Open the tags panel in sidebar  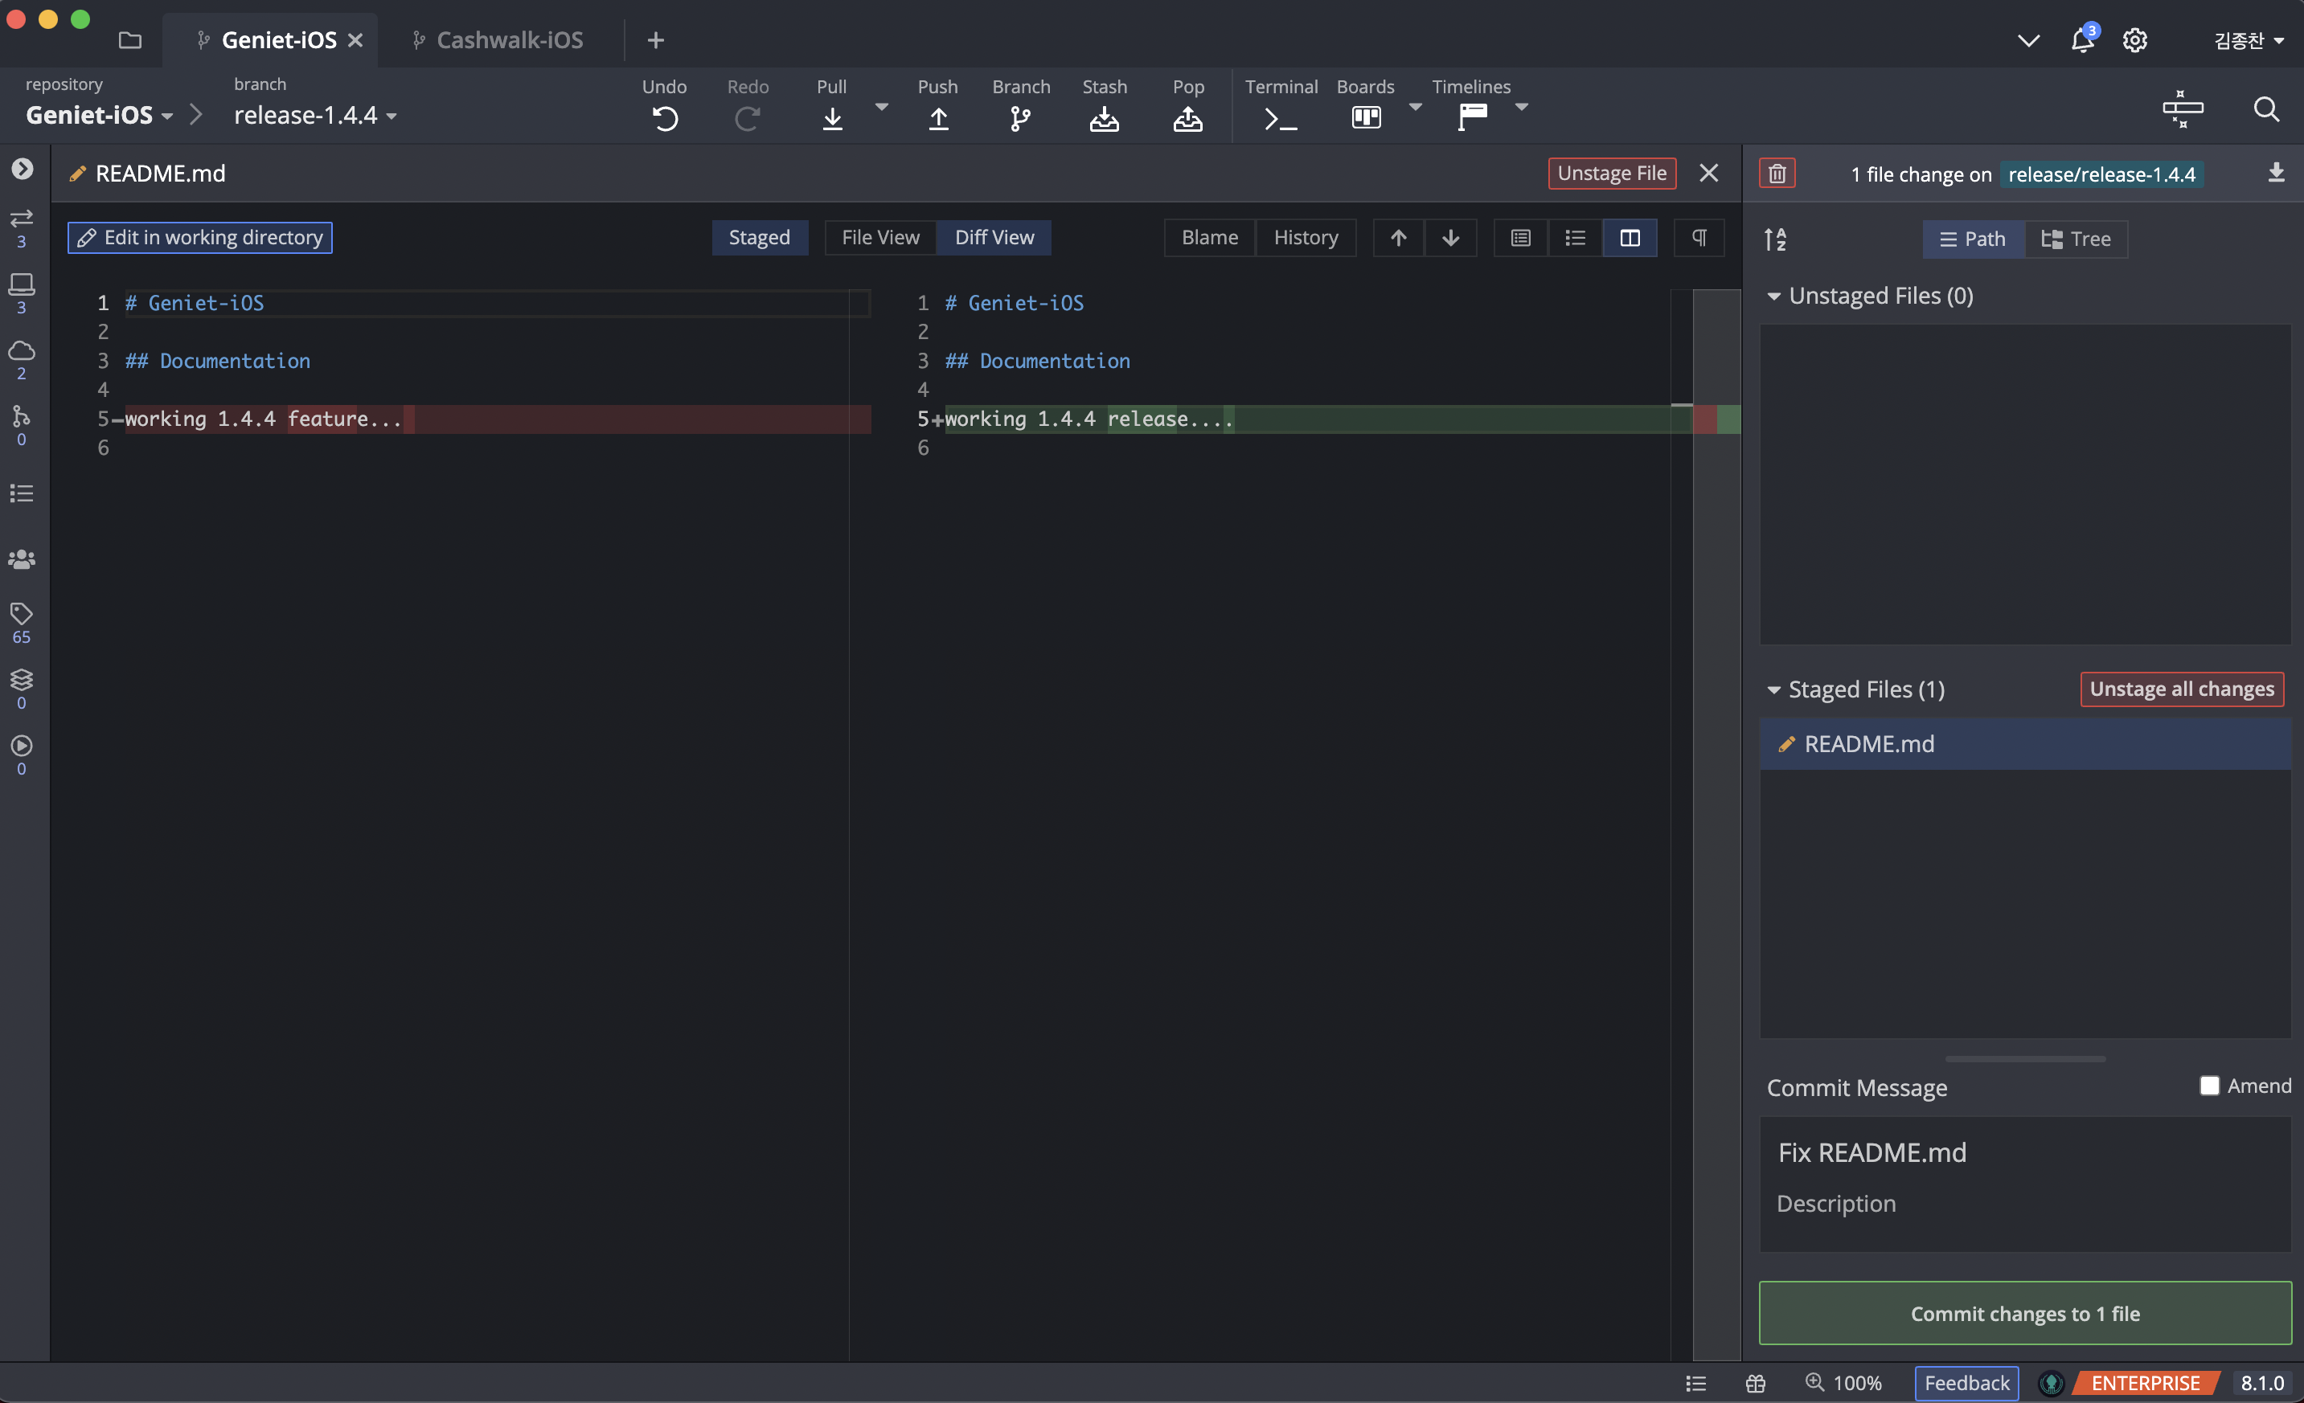point(21,613)
